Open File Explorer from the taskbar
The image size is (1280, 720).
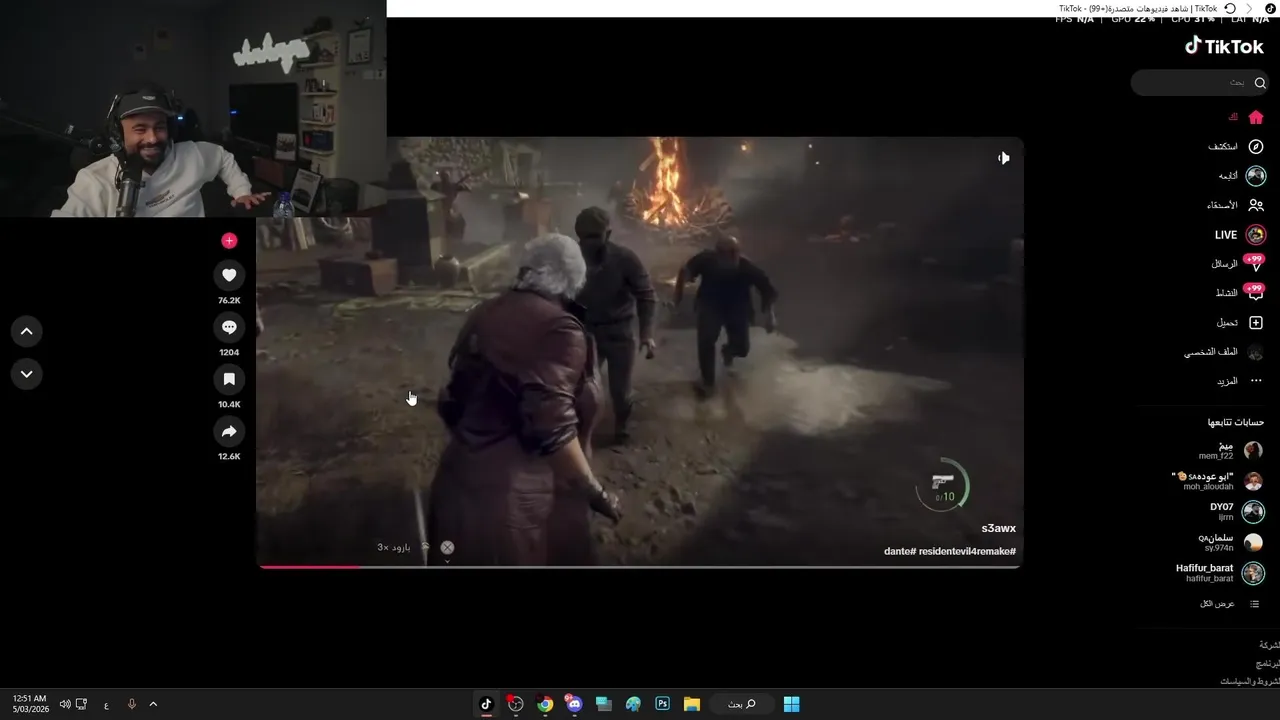[691, 704]
